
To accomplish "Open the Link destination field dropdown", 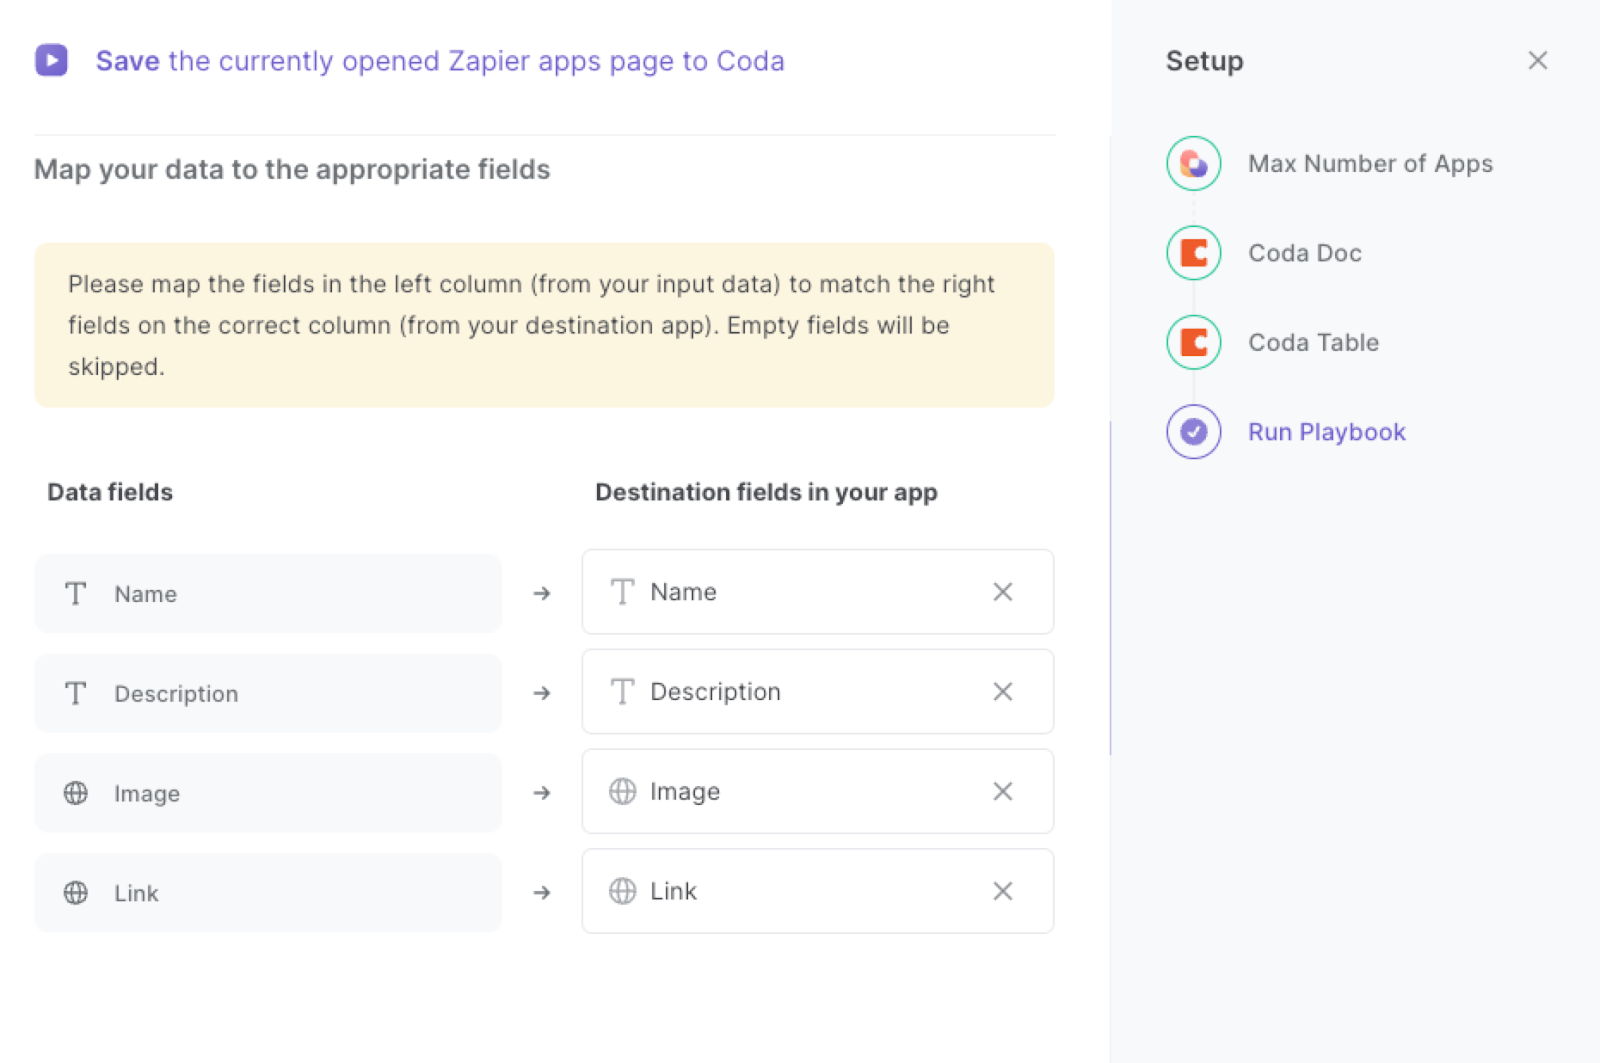I will pyautogui.click(x=818, y=891).
